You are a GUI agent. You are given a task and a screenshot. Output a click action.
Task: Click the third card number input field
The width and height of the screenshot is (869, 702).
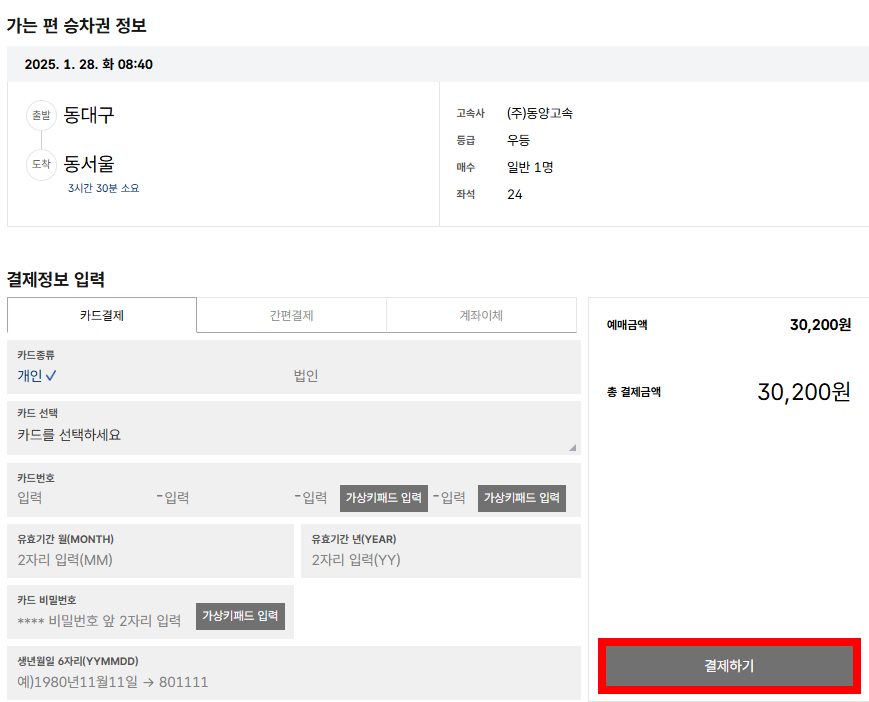(315, 498)
